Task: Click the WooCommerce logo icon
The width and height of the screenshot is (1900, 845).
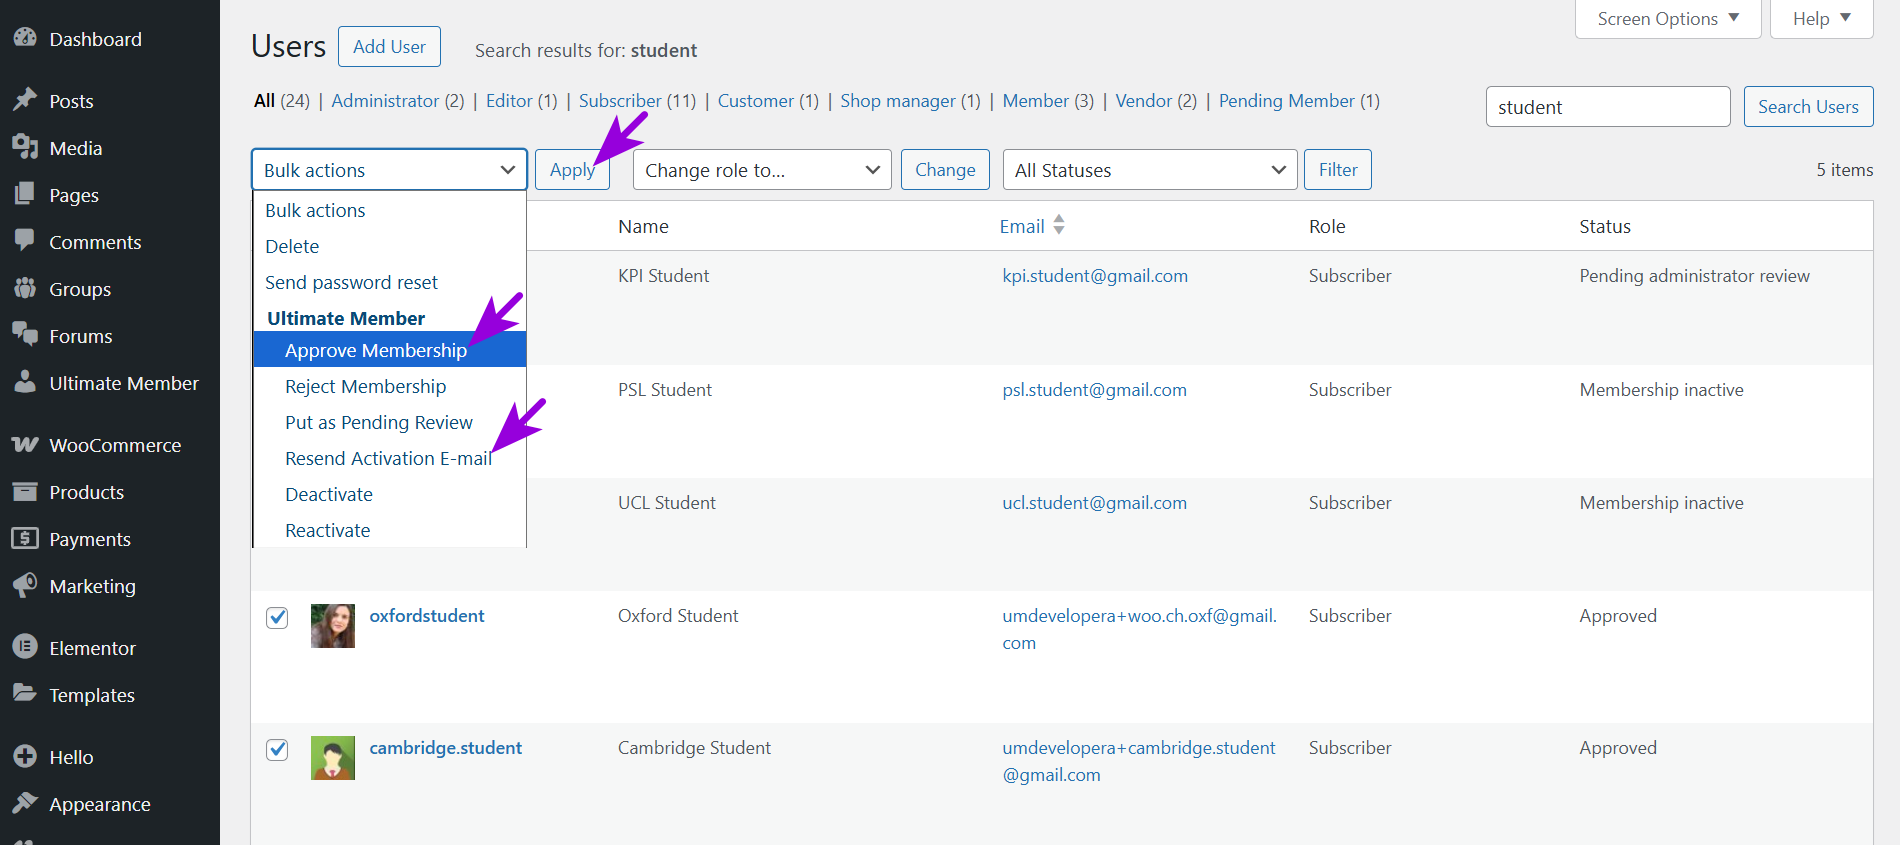Action: click(25, 445)
